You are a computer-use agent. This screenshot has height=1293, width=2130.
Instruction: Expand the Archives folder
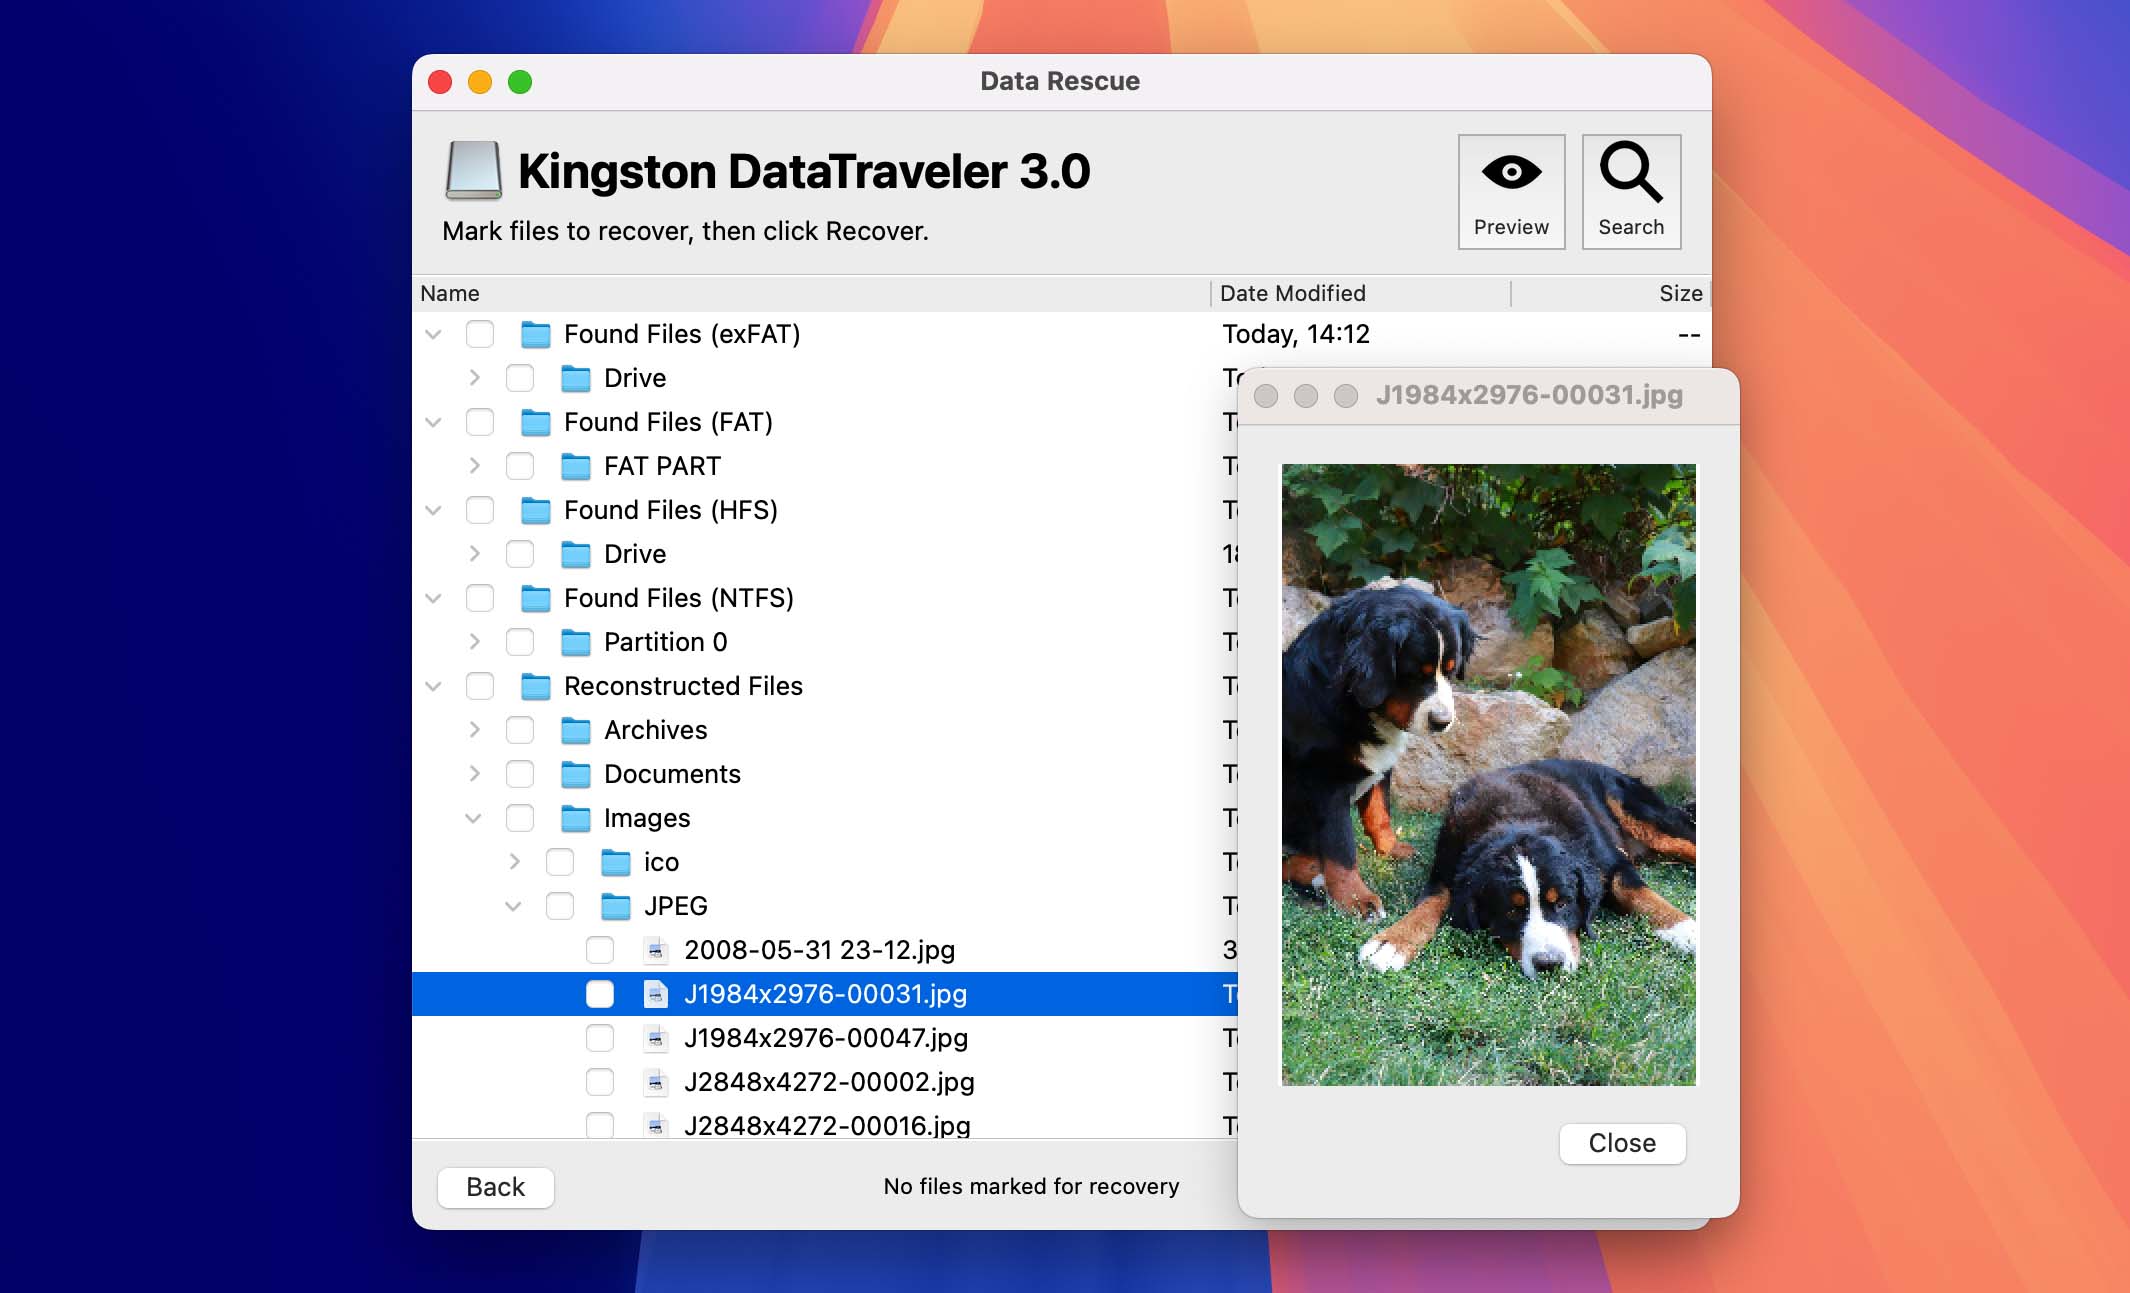(x=474, y=730)
